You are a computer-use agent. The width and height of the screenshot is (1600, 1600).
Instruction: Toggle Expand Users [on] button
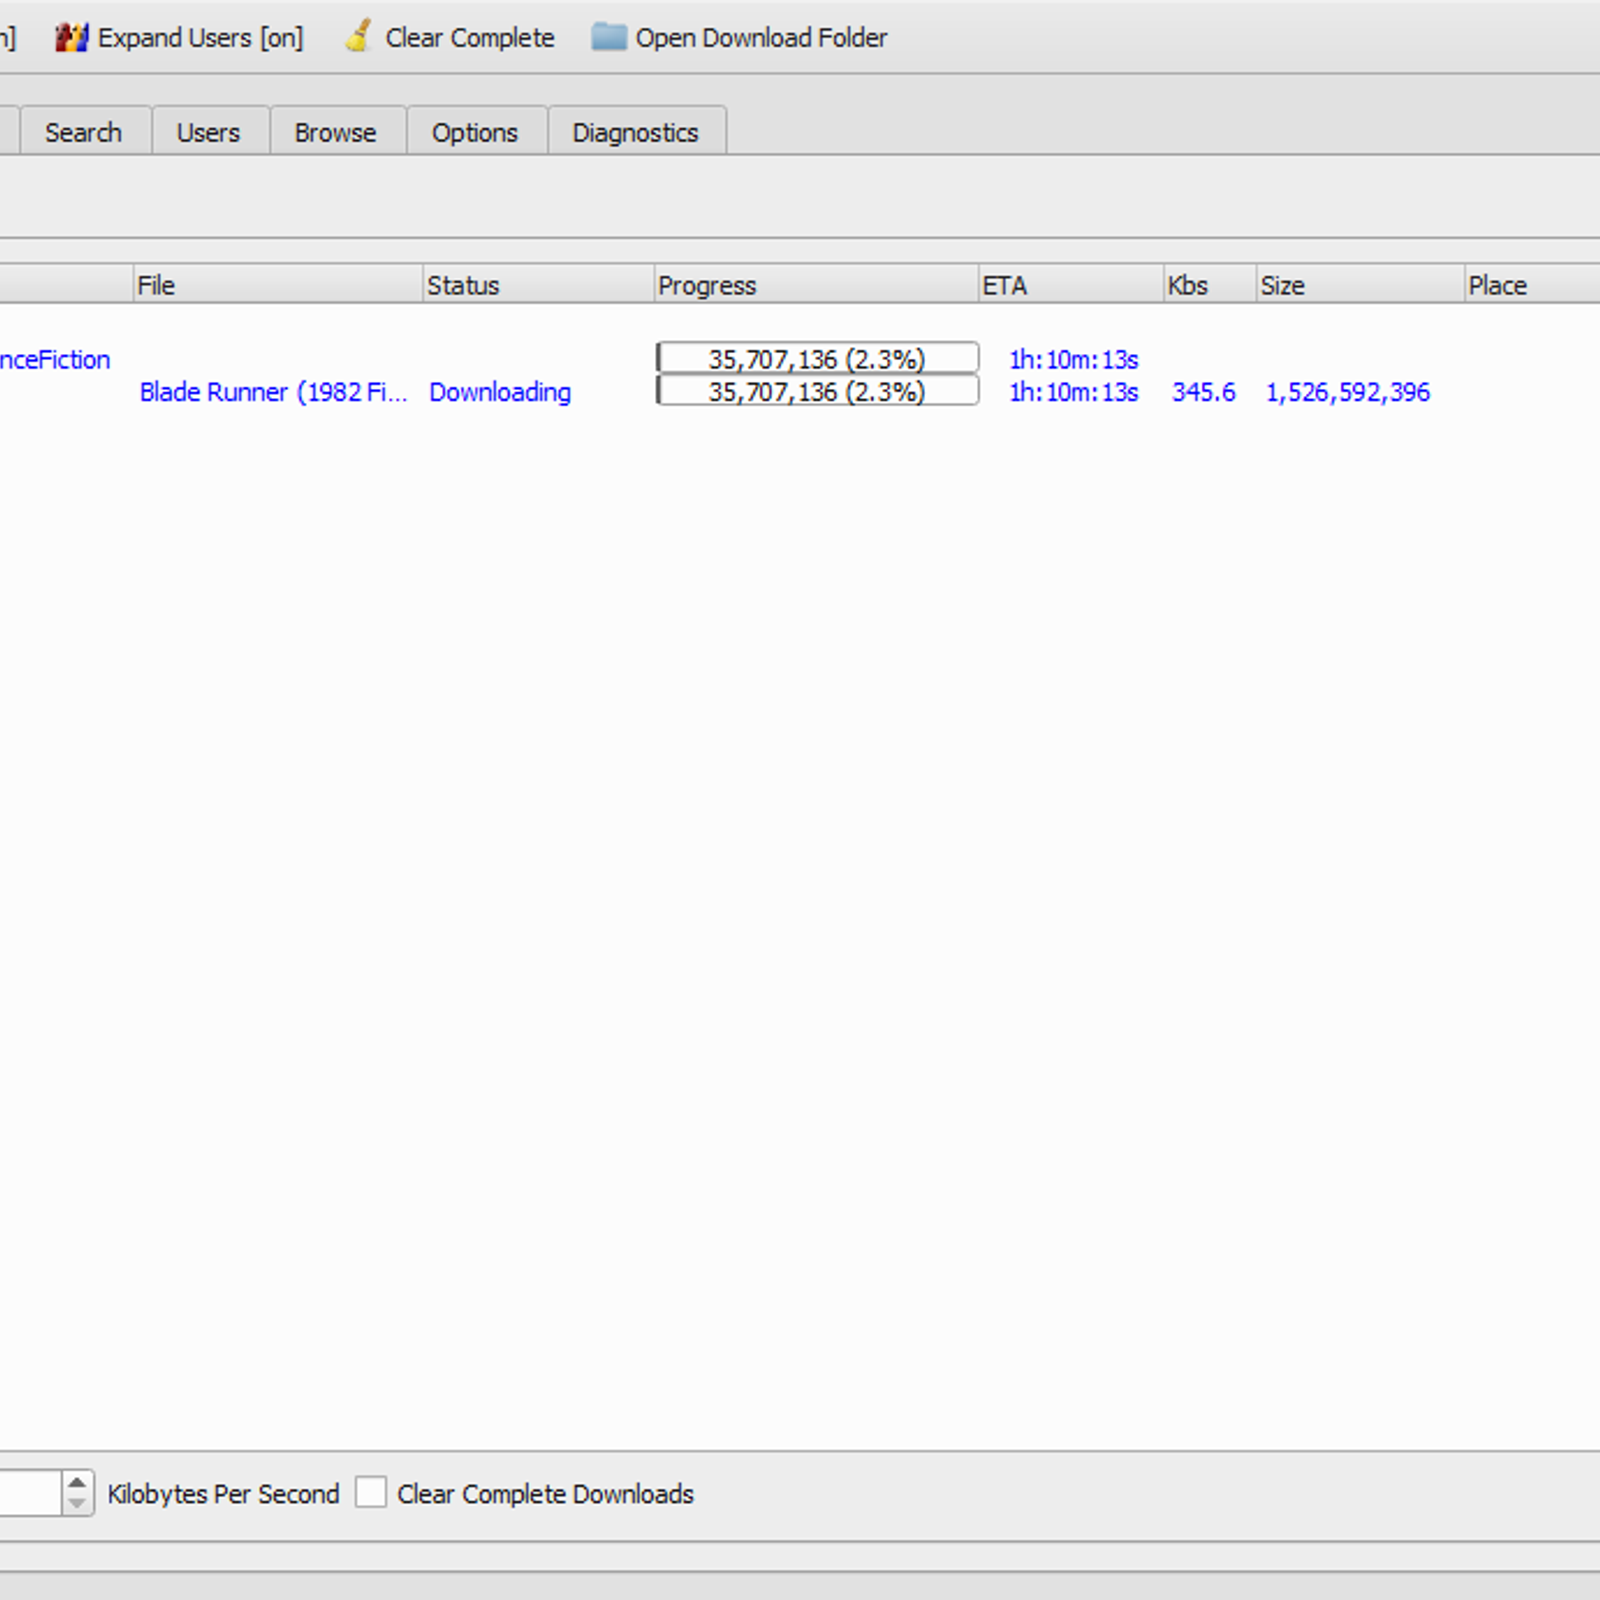pyautogui.click(x=179, y=38)
